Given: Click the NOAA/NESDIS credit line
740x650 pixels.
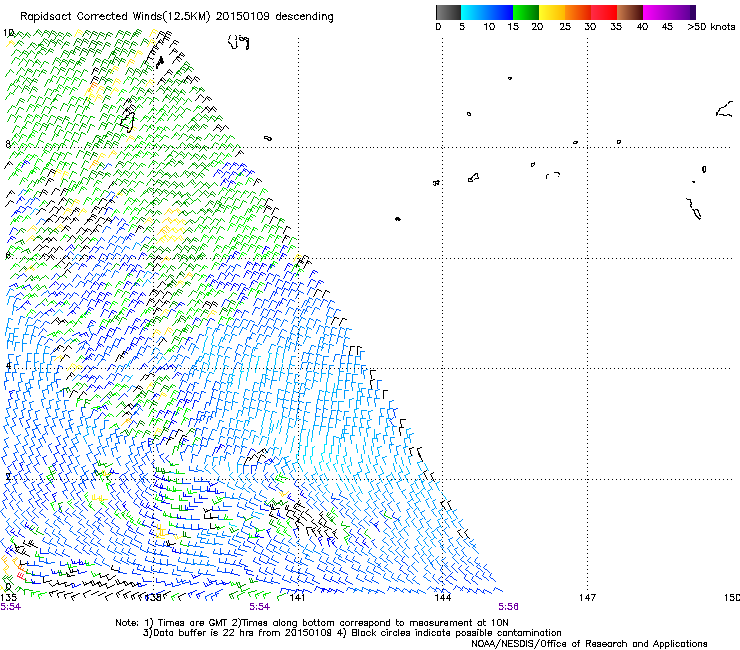Looking at the screenshot, I should tap(589, 644).
